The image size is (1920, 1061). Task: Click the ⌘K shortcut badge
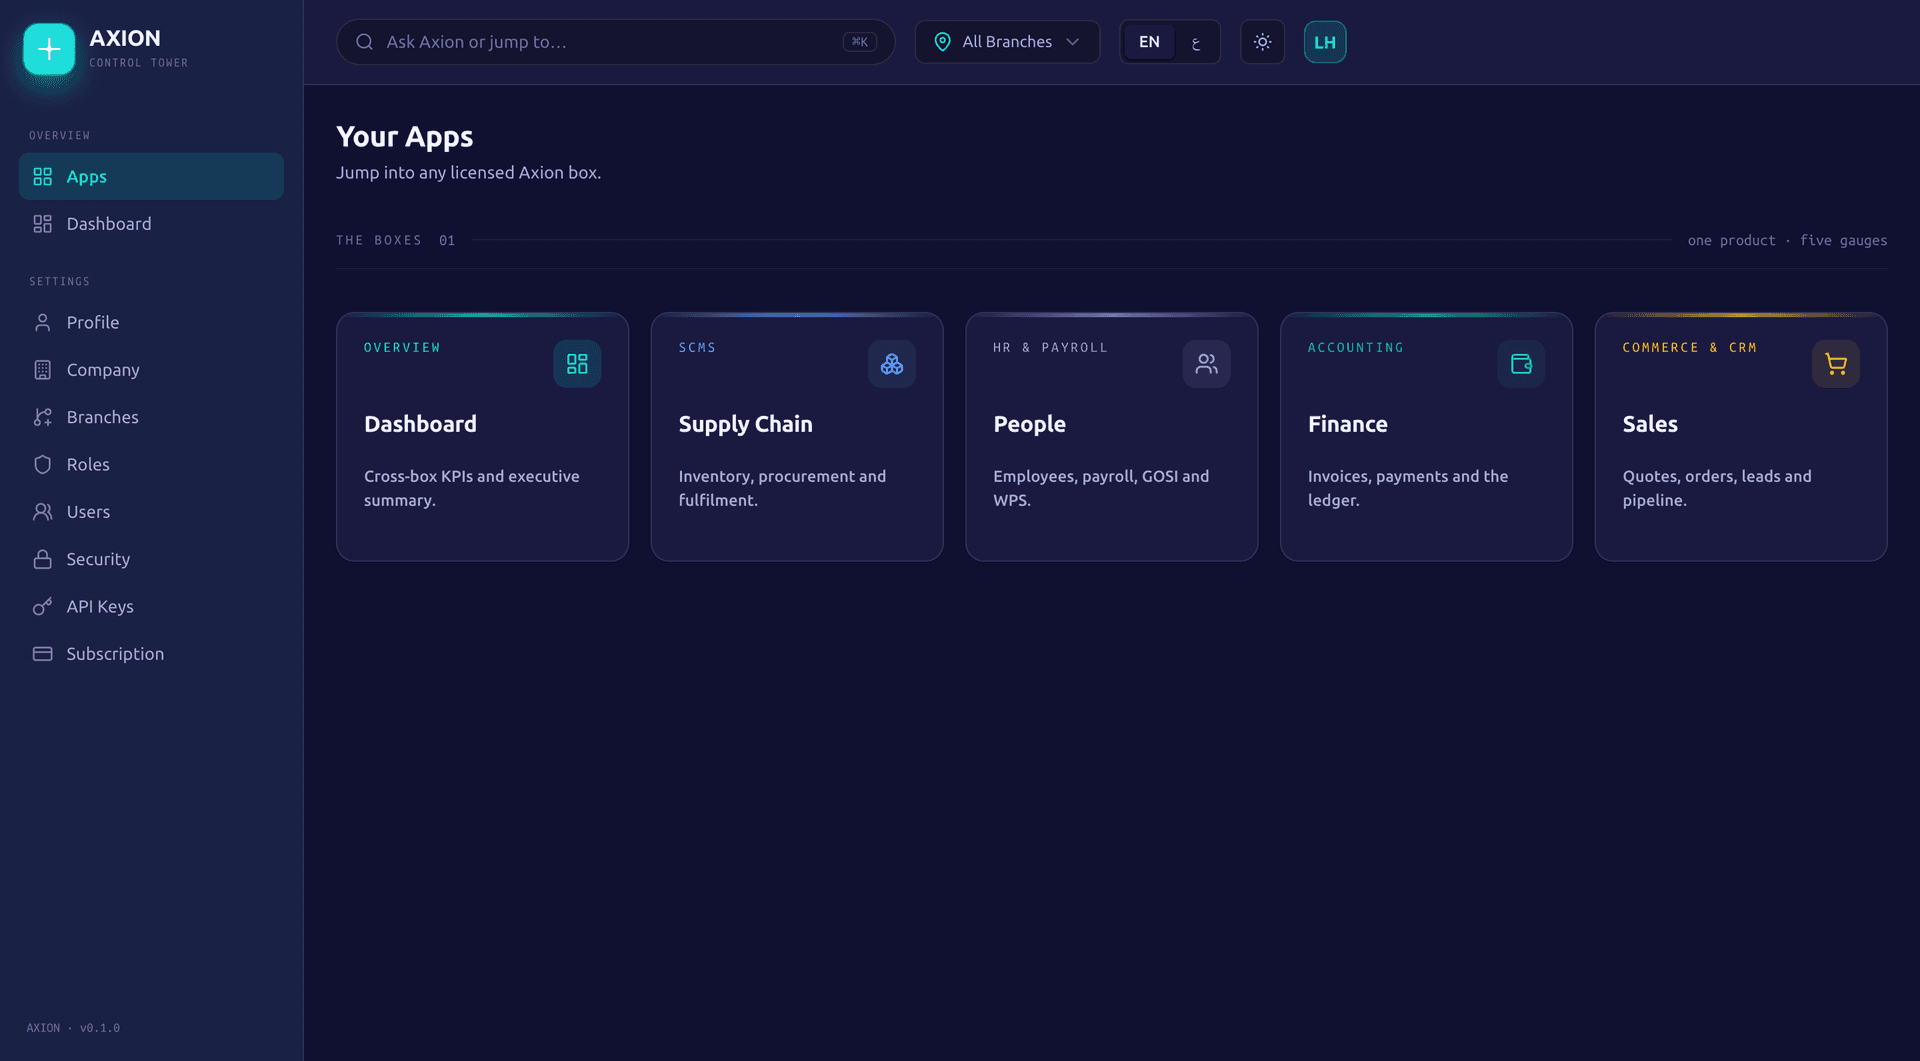(860, 42)
